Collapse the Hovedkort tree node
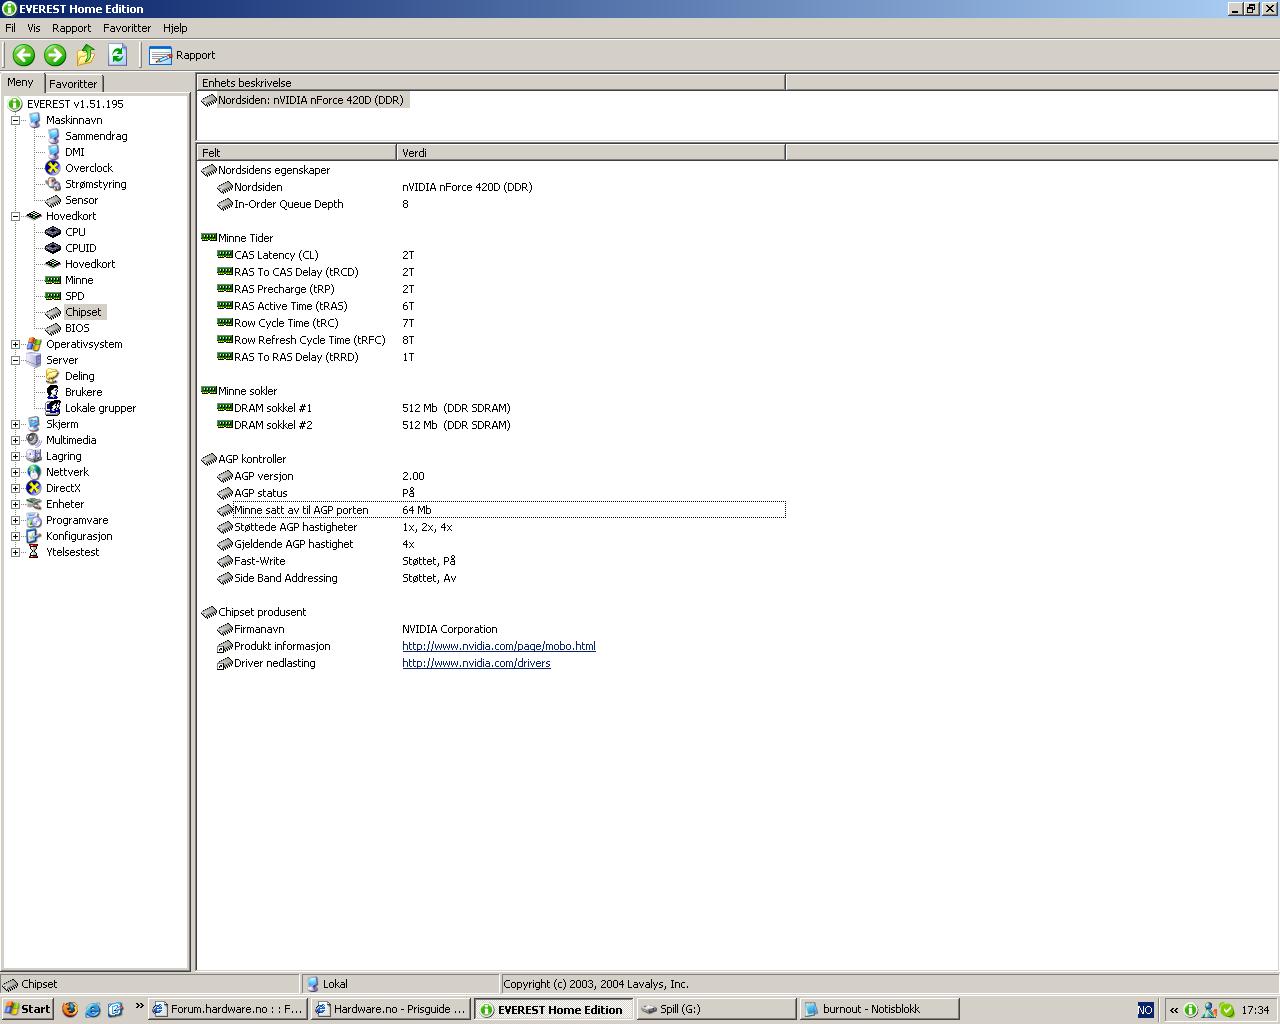 coord(16,216)
